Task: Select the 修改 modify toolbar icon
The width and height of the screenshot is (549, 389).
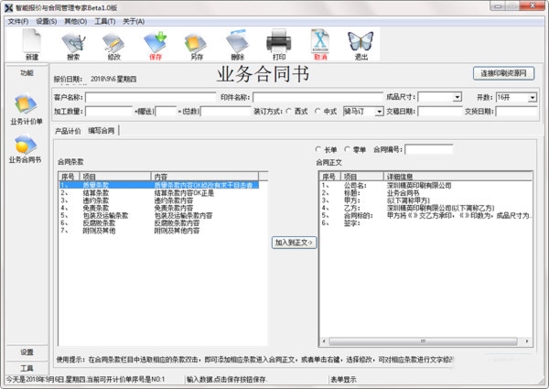Action: coord(114,44)
